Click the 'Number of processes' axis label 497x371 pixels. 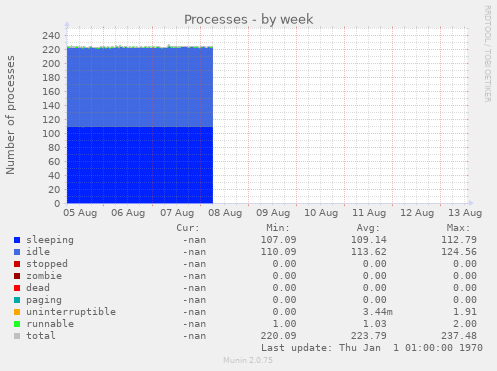coord(10,115)
